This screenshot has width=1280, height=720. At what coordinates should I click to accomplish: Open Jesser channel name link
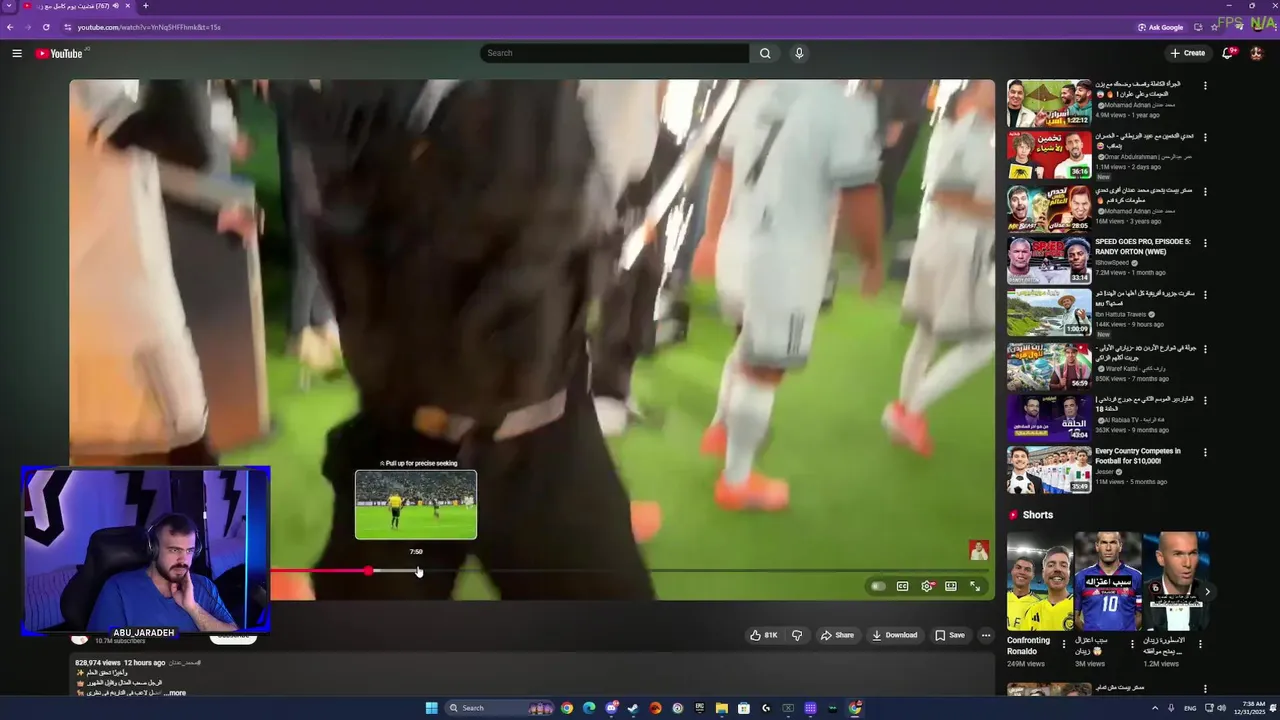[x=1105, y=472]
